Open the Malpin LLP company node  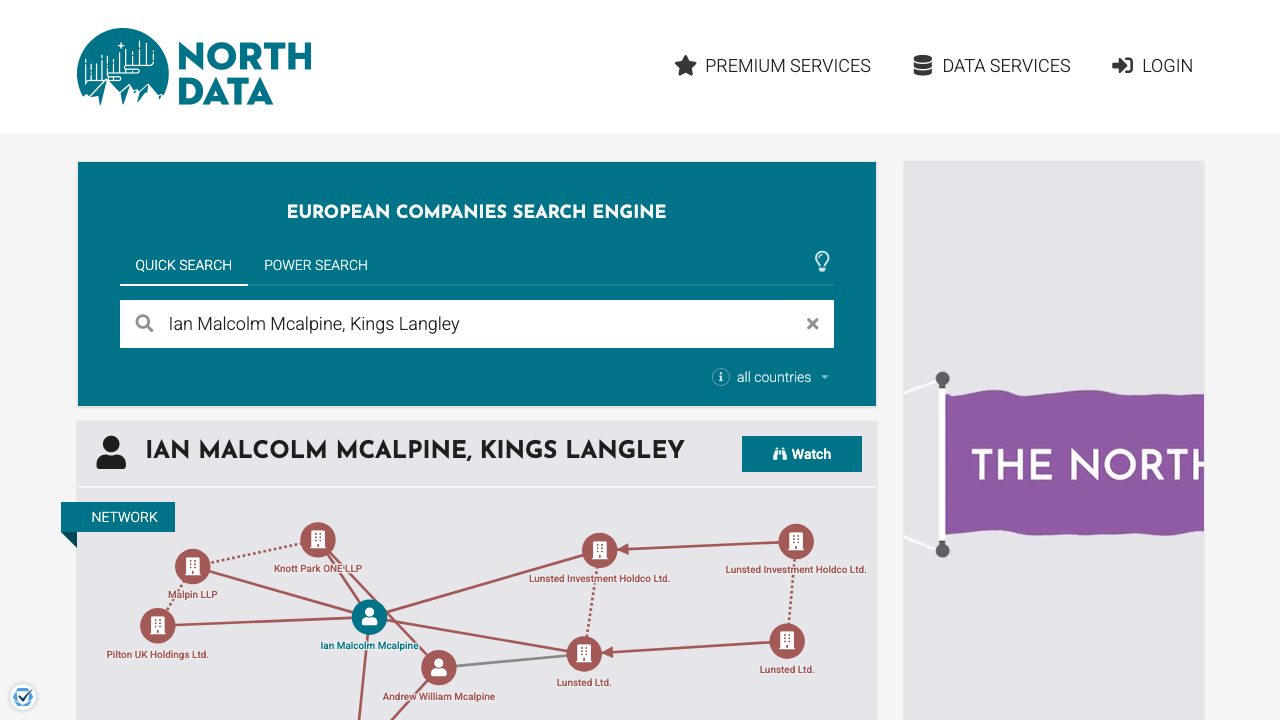193,566
